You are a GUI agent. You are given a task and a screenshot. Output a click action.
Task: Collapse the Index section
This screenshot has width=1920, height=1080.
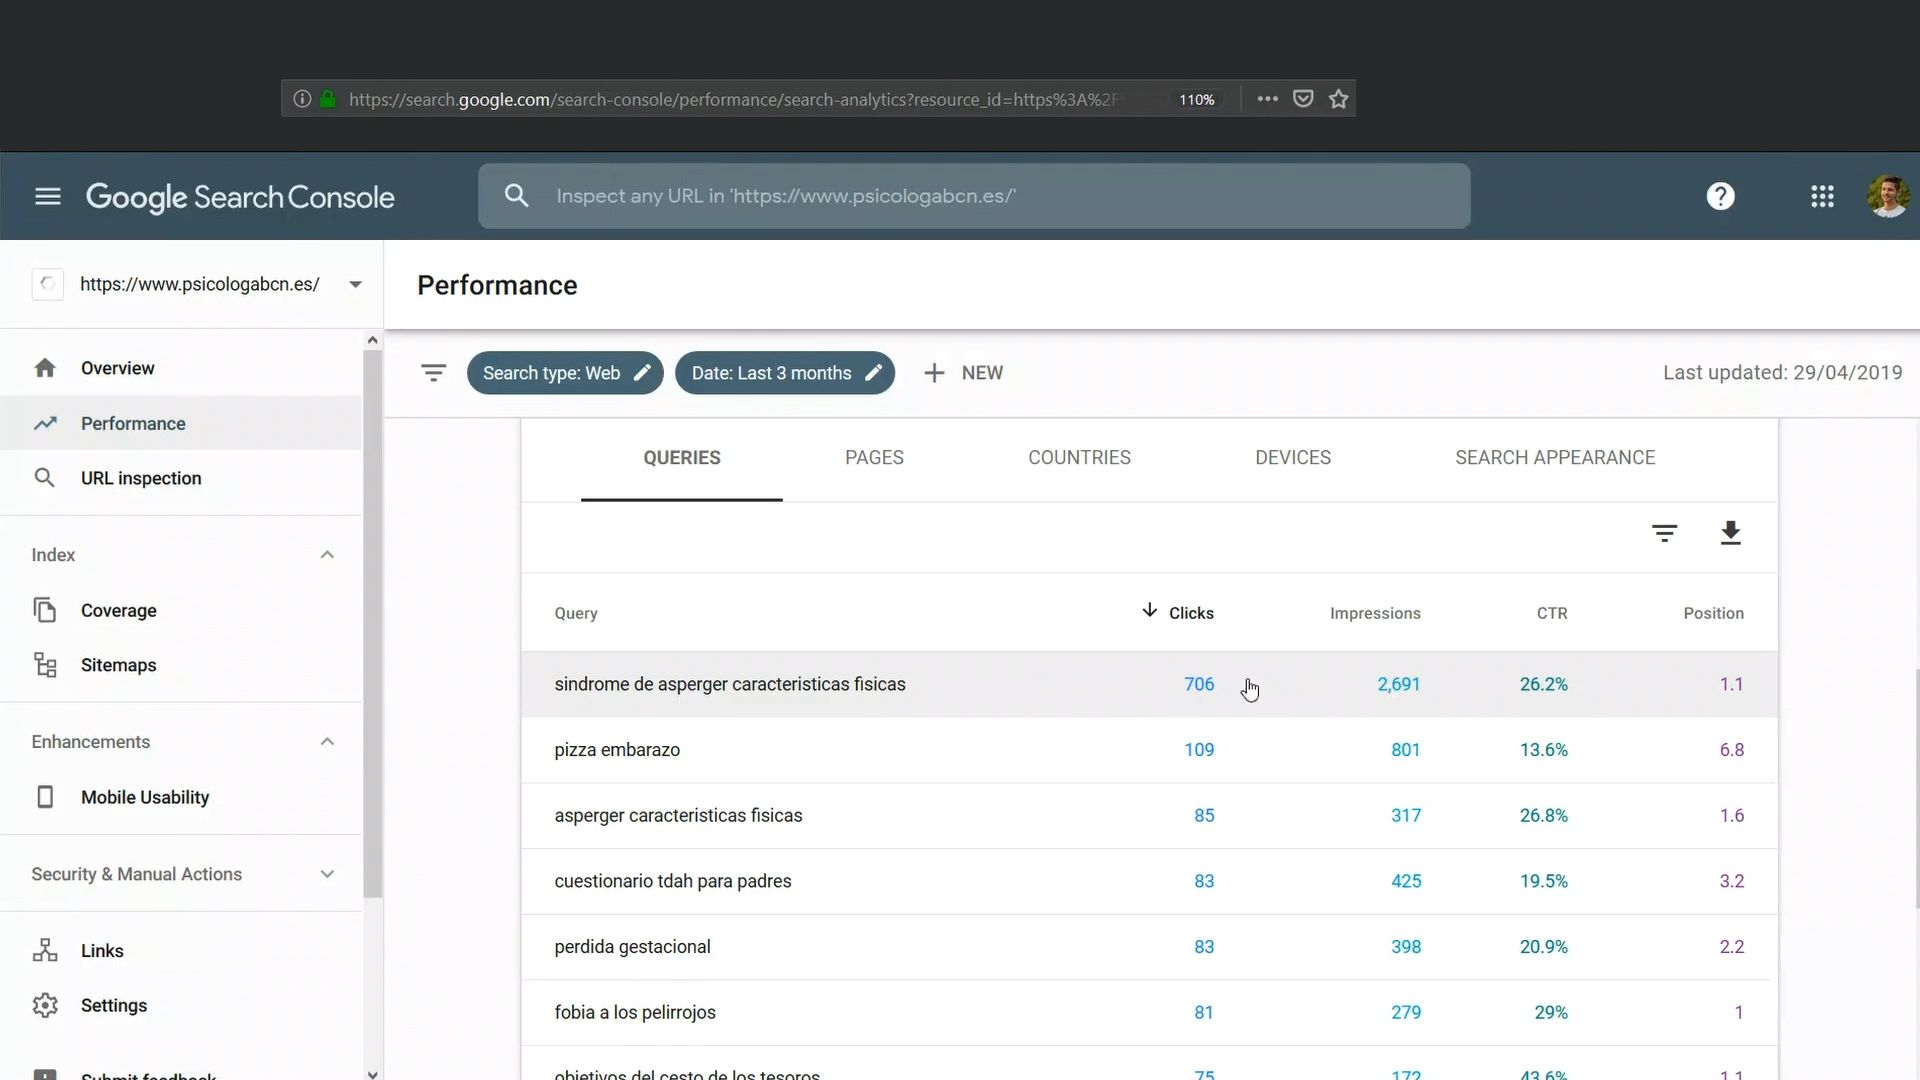click(327, 555)
